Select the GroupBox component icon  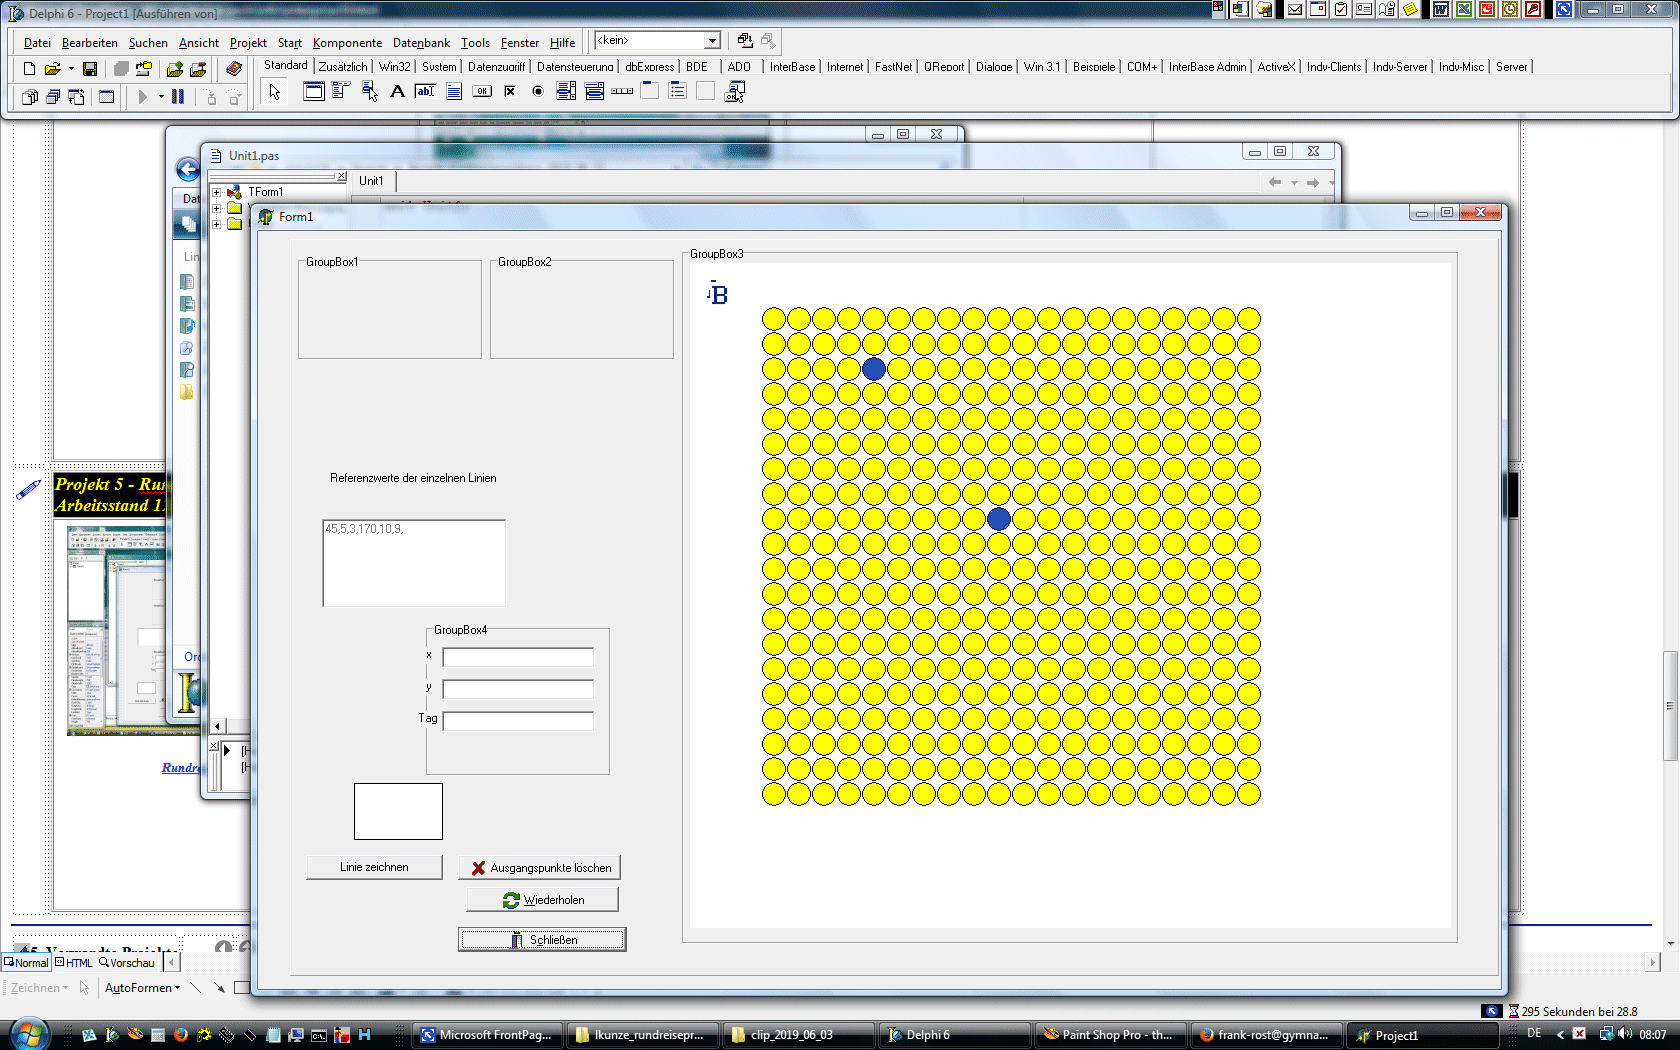tap(650, 91)
